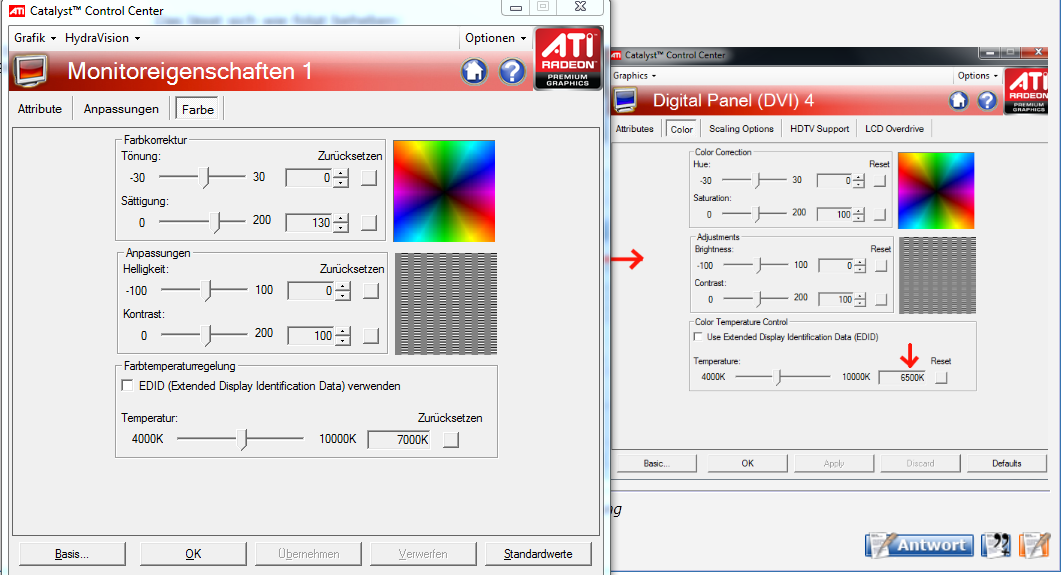The image size is (1064, 575).
Task: Select Color tab in Digital Panel window
Action: [681, 129]
